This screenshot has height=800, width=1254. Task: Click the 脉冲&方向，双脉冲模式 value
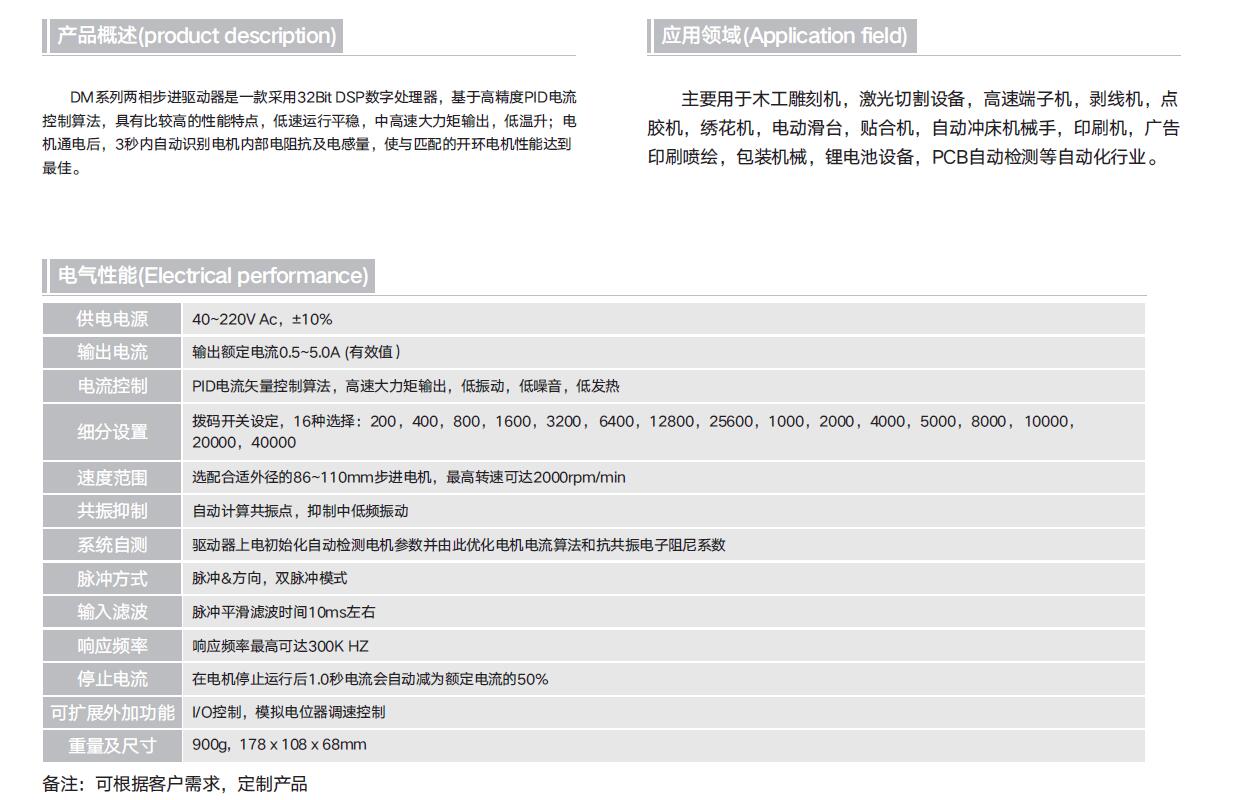pos(270,578)
